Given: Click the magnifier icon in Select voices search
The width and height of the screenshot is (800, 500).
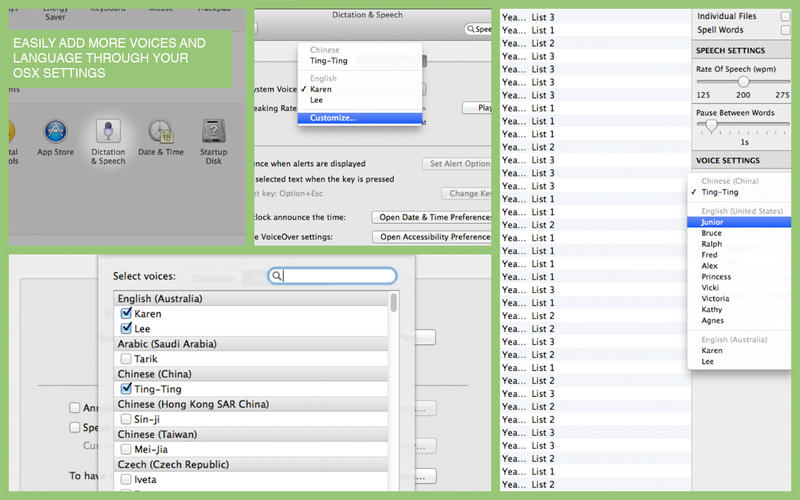Looking at the screenshot, I should coord(276,276).
